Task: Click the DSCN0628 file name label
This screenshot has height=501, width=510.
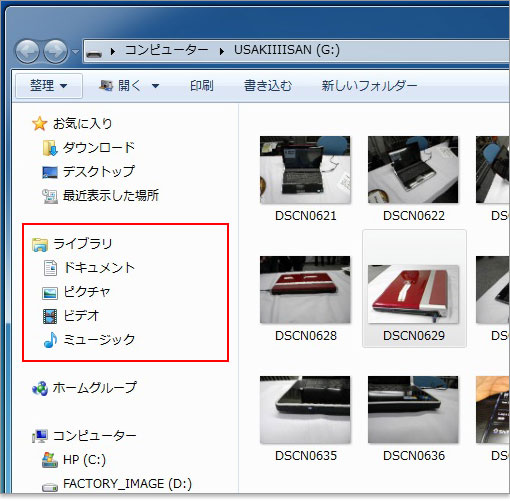Action: [306, 336]
